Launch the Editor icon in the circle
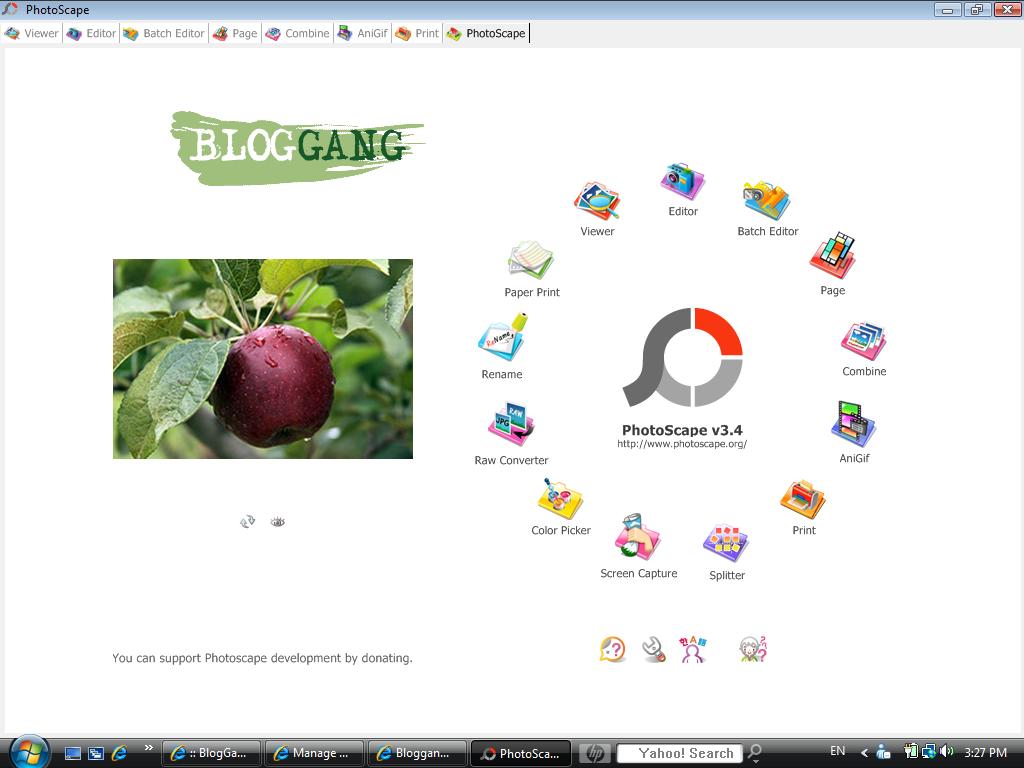This screenshot has width=1024, height=768. click(682, 182)
